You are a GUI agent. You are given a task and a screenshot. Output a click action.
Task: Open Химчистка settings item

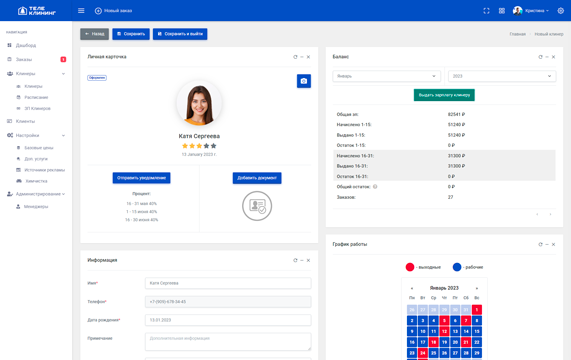tap(36, 181)
